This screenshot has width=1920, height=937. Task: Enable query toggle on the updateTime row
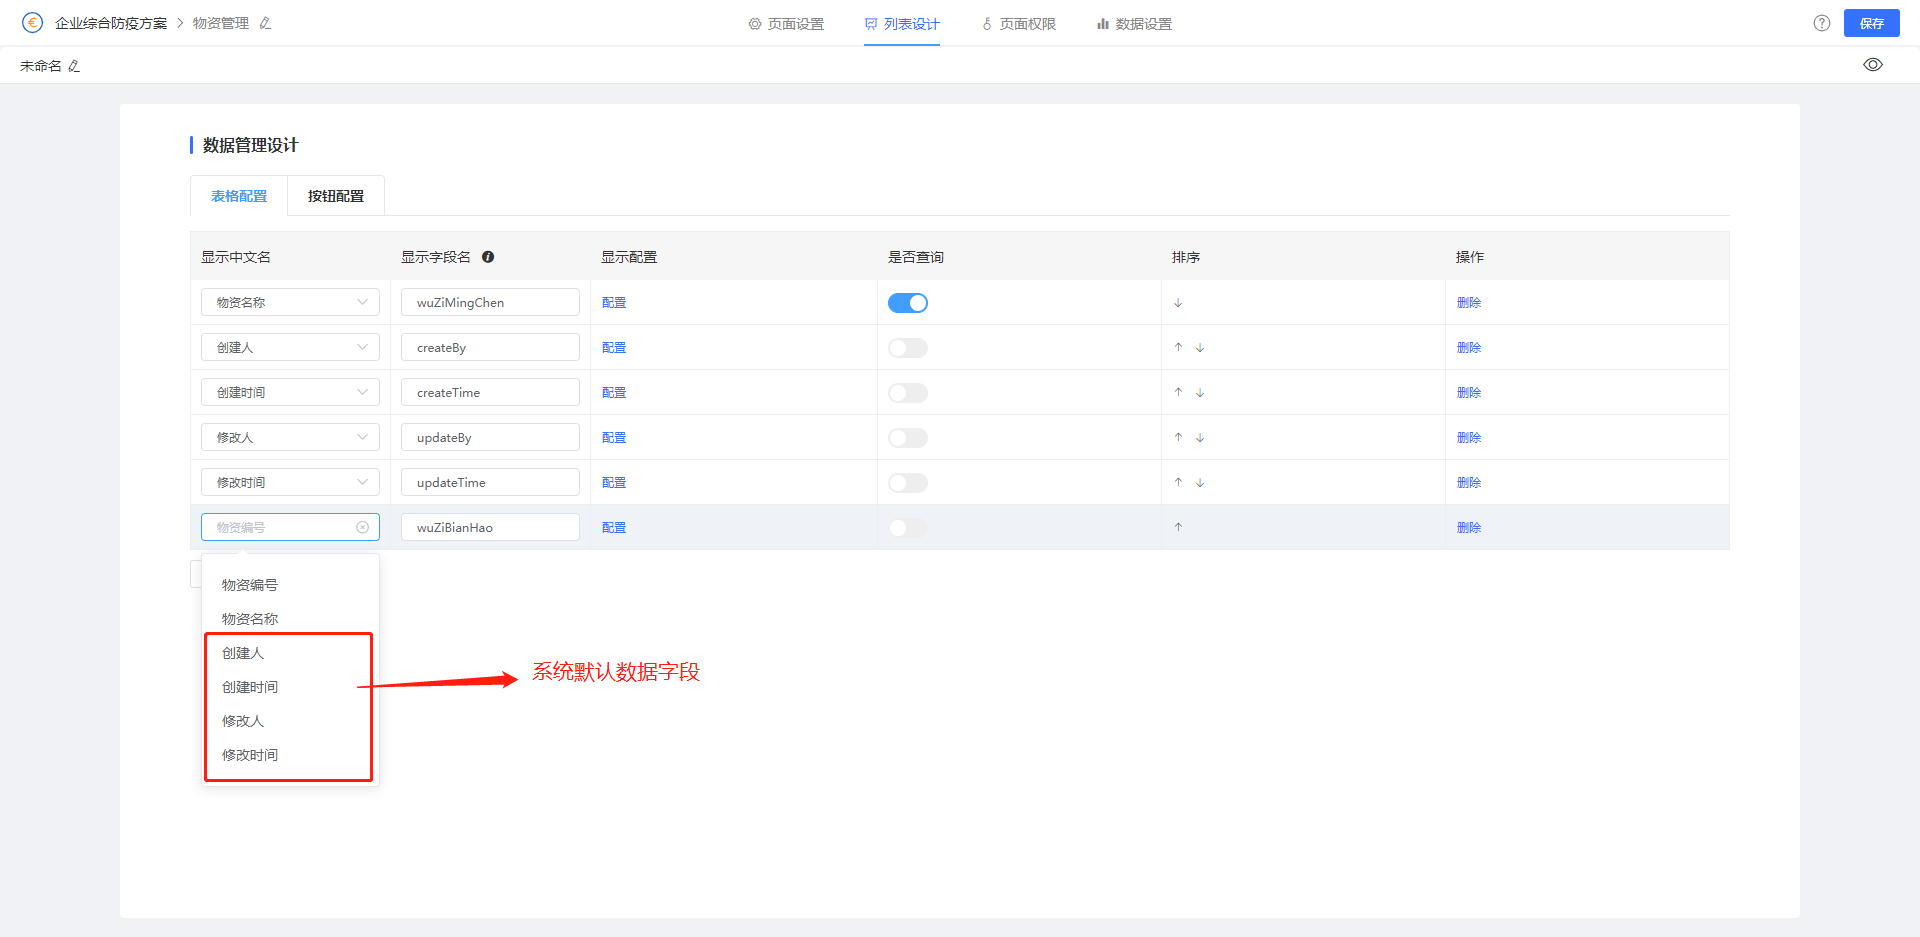(x=908, y=482)
